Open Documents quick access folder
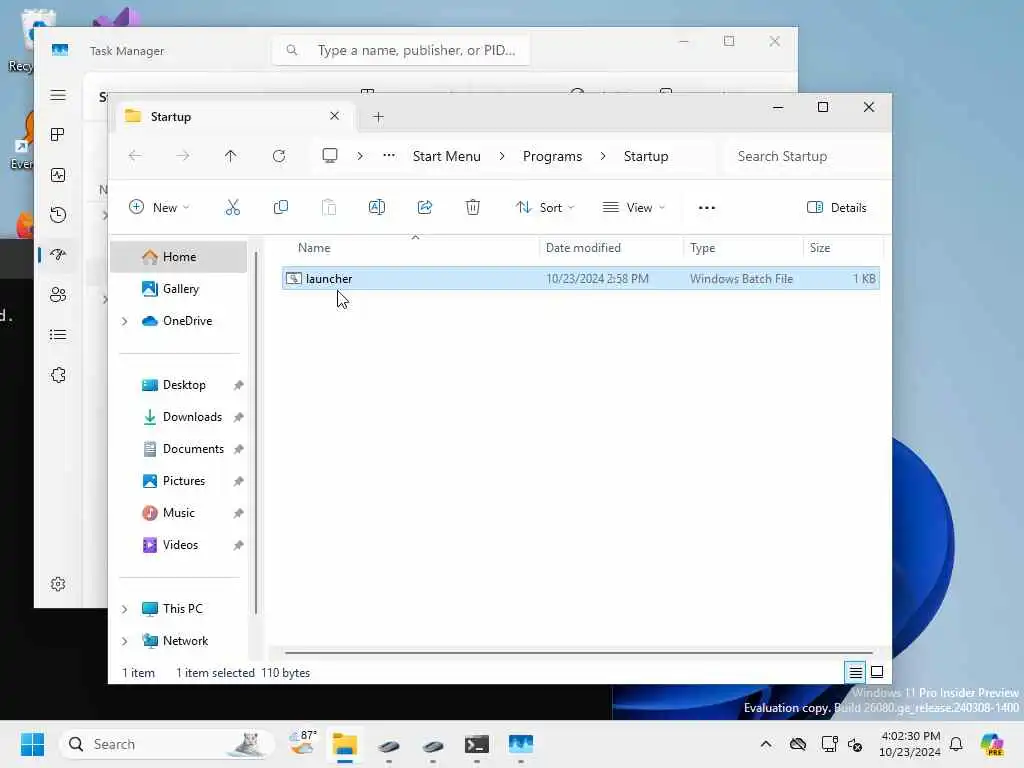The image size is (1024, 768). (184, 449)
